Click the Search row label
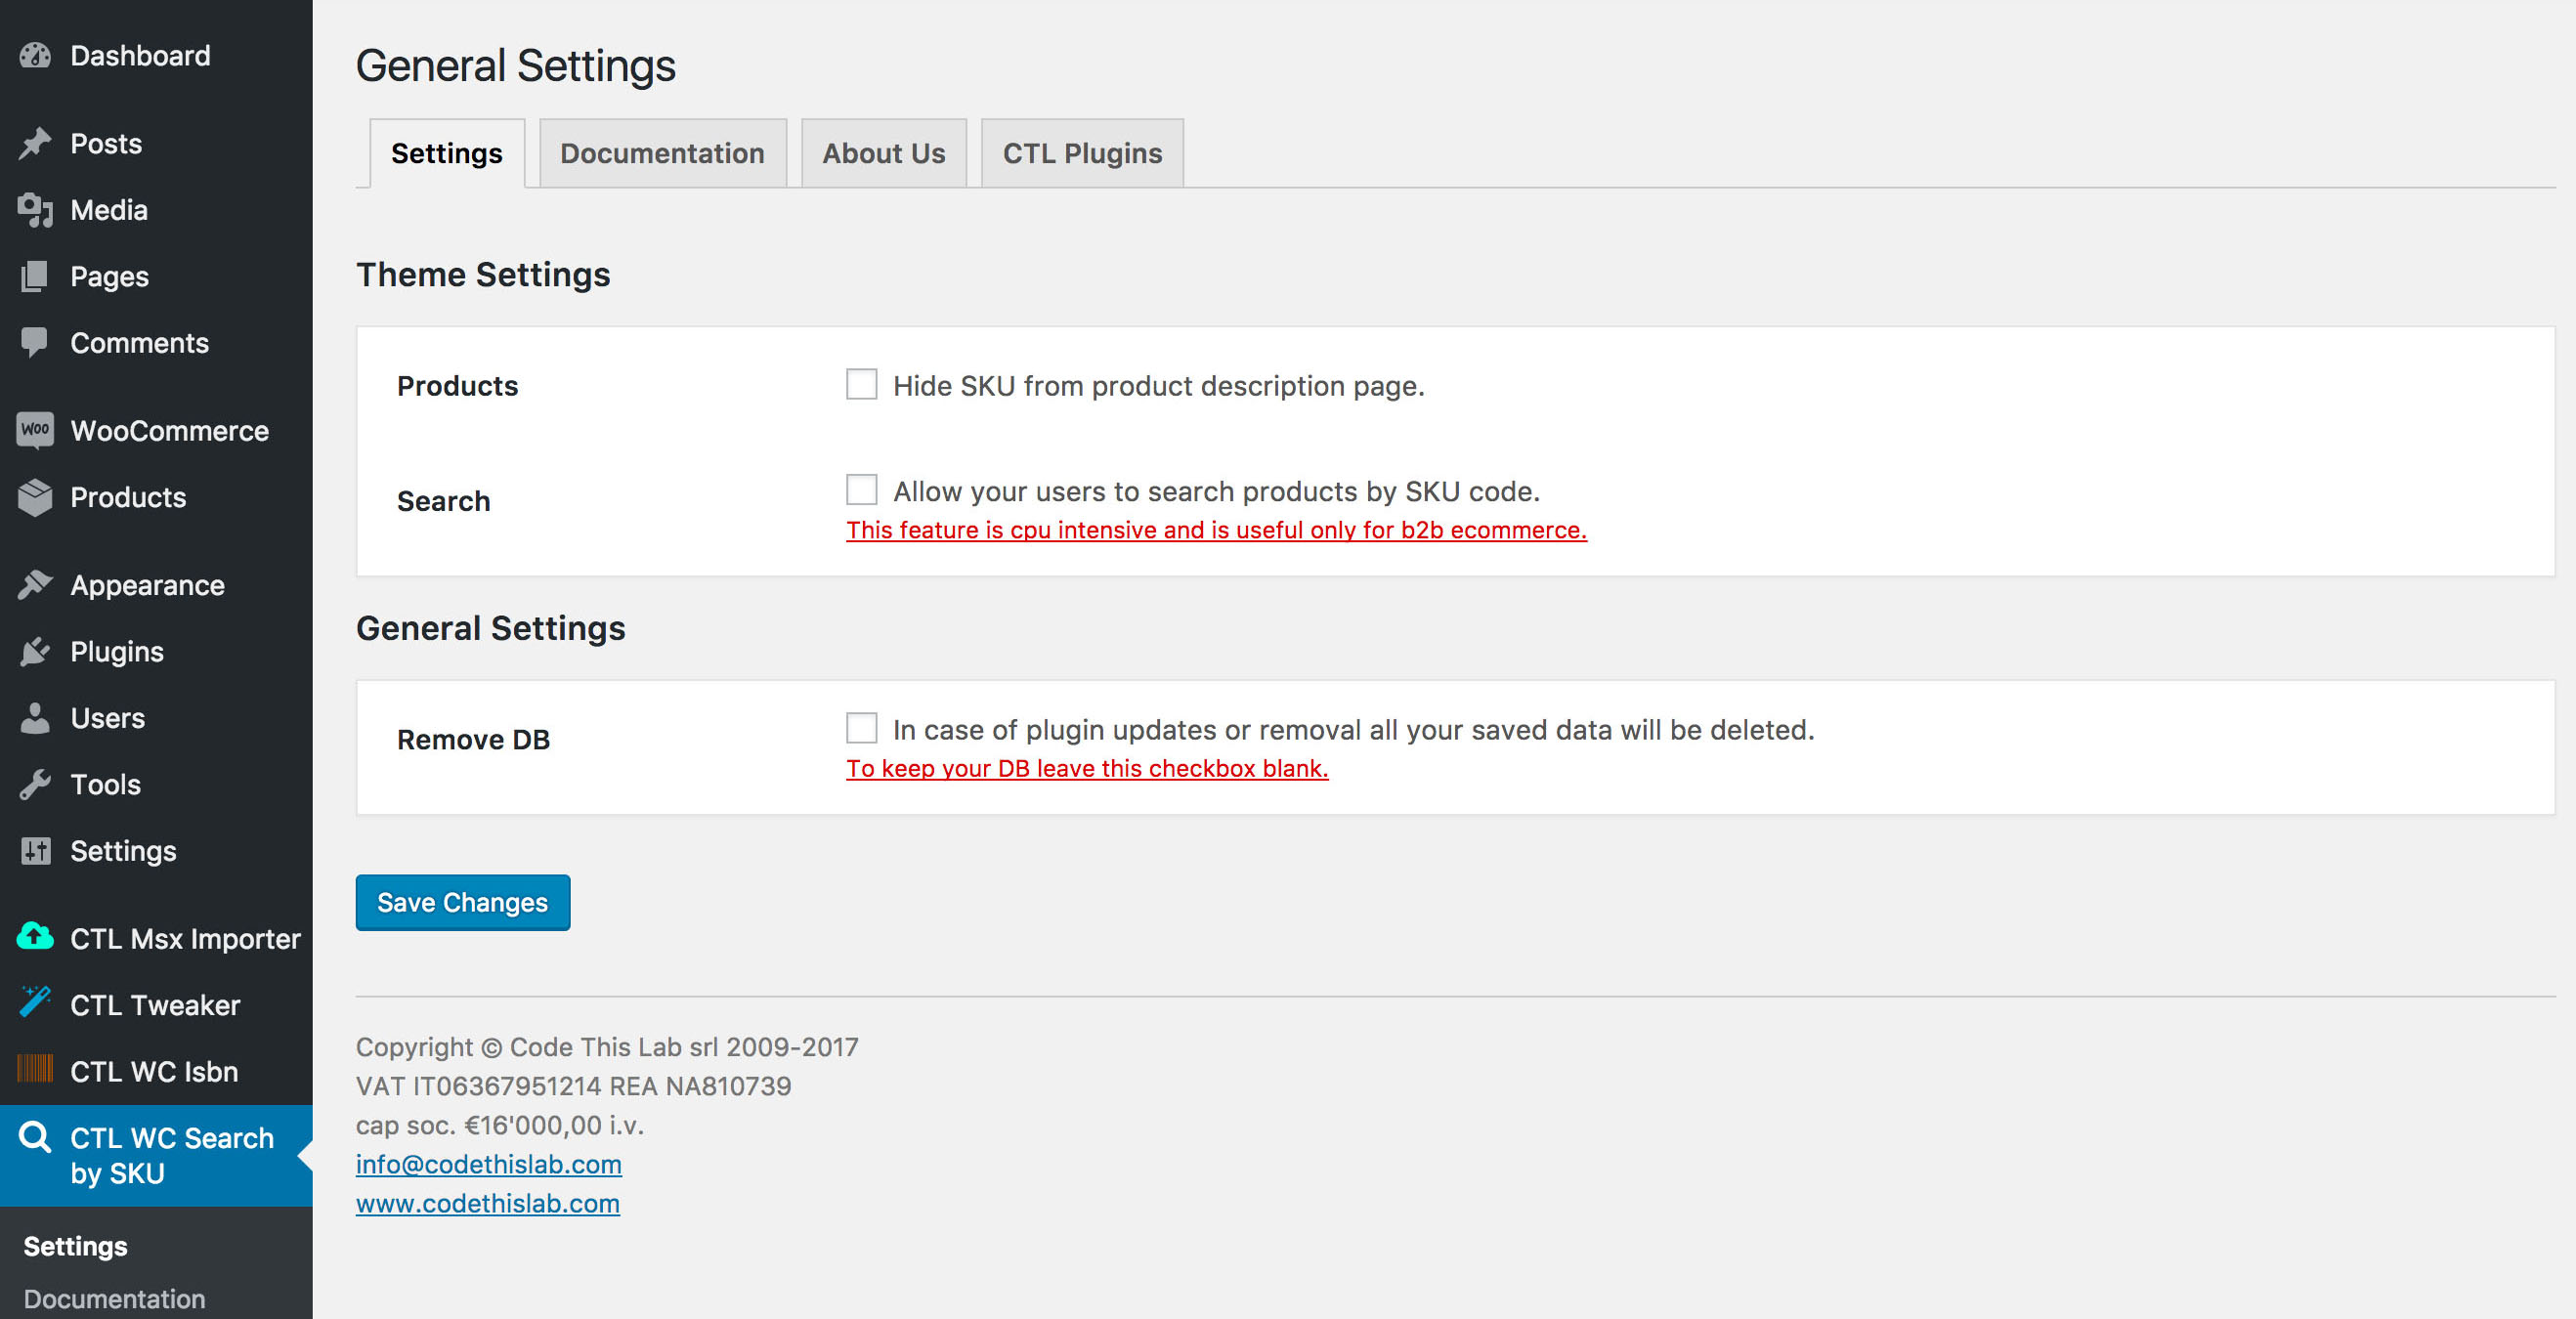Viewport: 2576px width, 1319px height. point(444,501)
